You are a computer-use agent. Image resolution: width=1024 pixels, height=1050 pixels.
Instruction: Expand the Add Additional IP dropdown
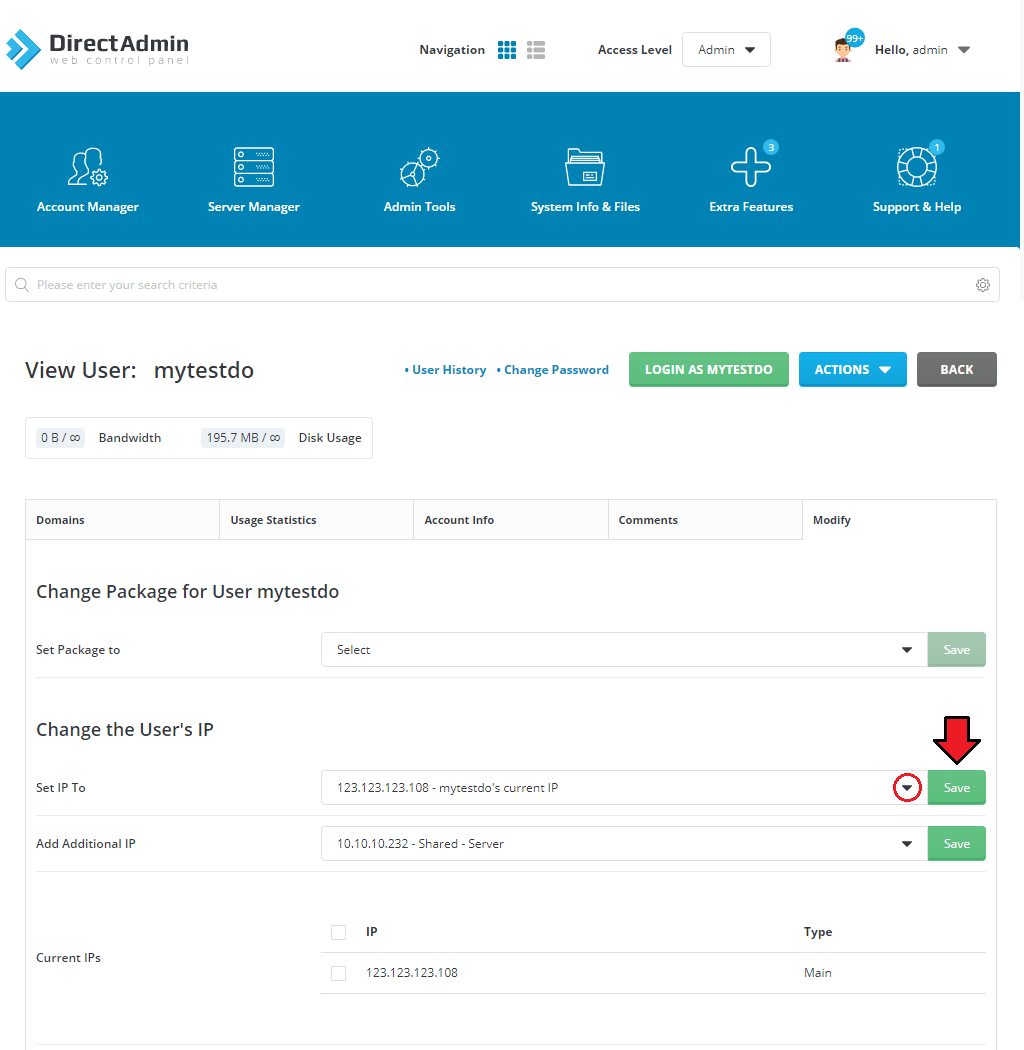(624, 844)
